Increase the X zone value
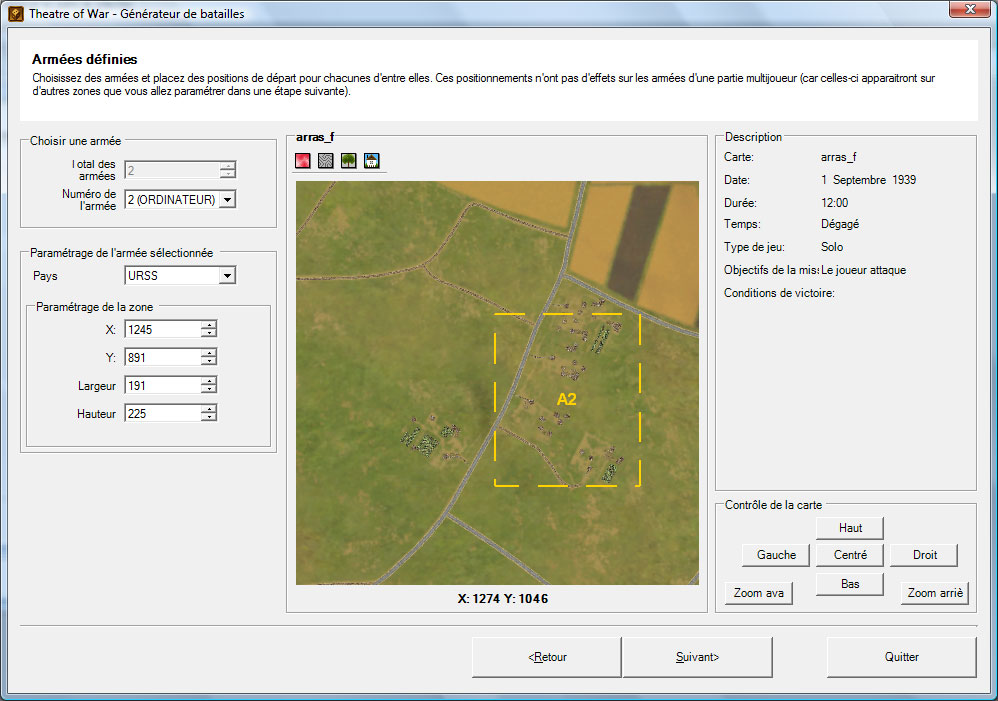 coord(208,325)
